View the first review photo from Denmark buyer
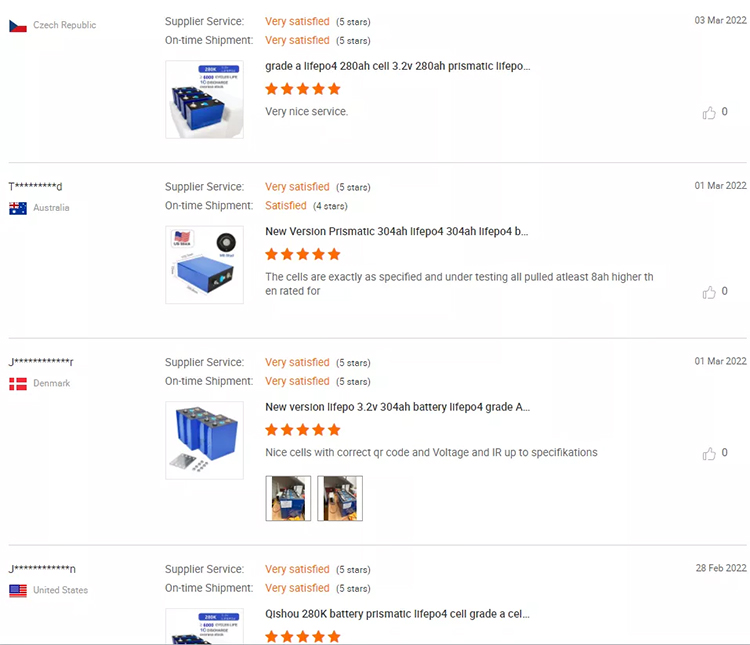This screenshot has width=750, height=645. [x=288, y=498]
